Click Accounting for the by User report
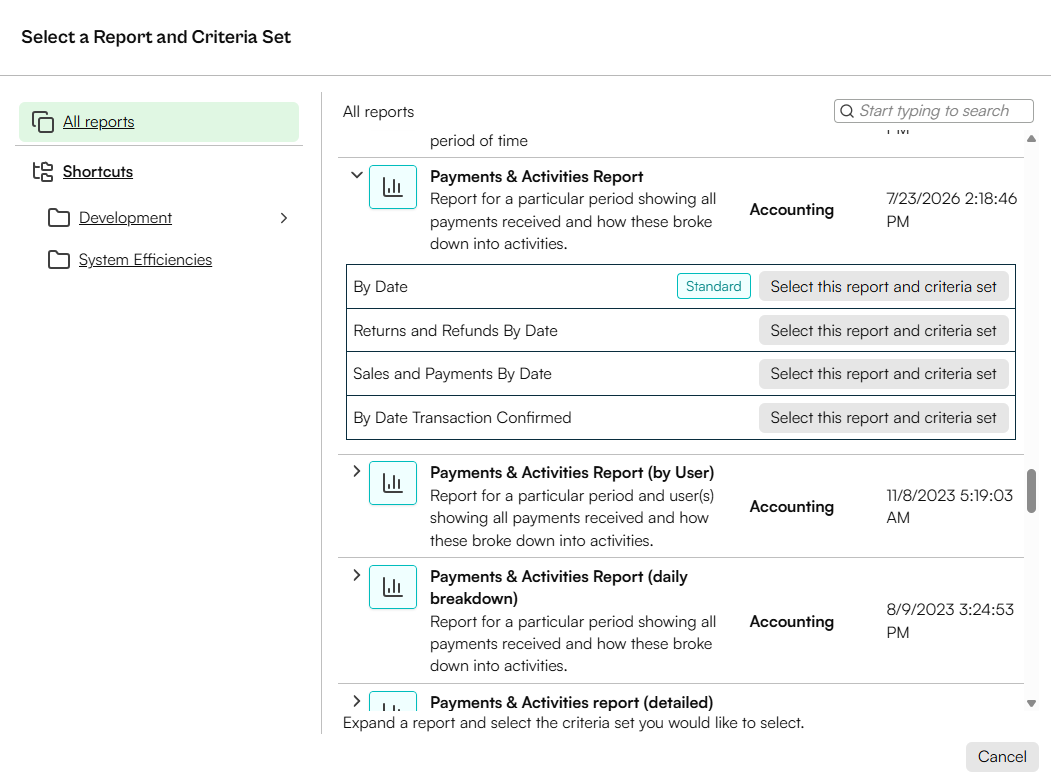 (x=792, y=507)
